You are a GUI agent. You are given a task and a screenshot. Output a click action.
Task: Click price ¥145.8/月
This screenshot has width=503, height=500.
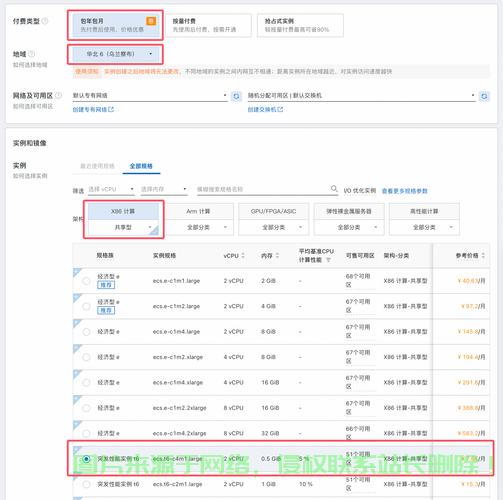click(x=471, y=332)
